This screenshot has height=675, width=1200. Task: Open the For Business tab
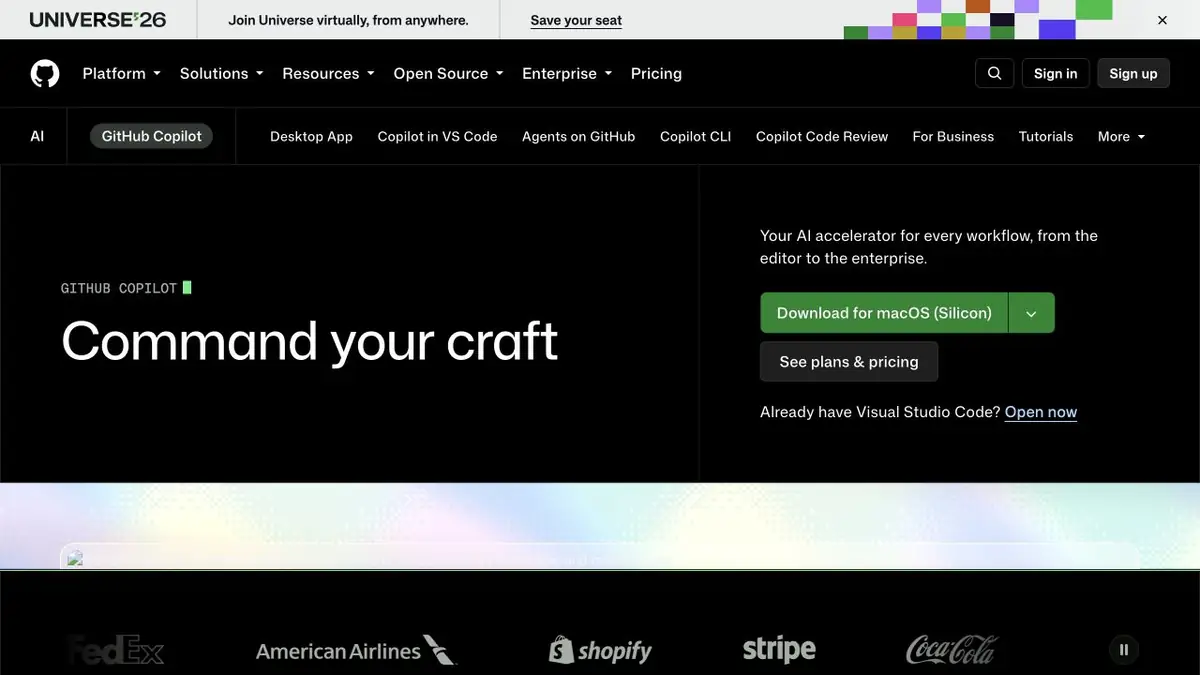point(953,136)
